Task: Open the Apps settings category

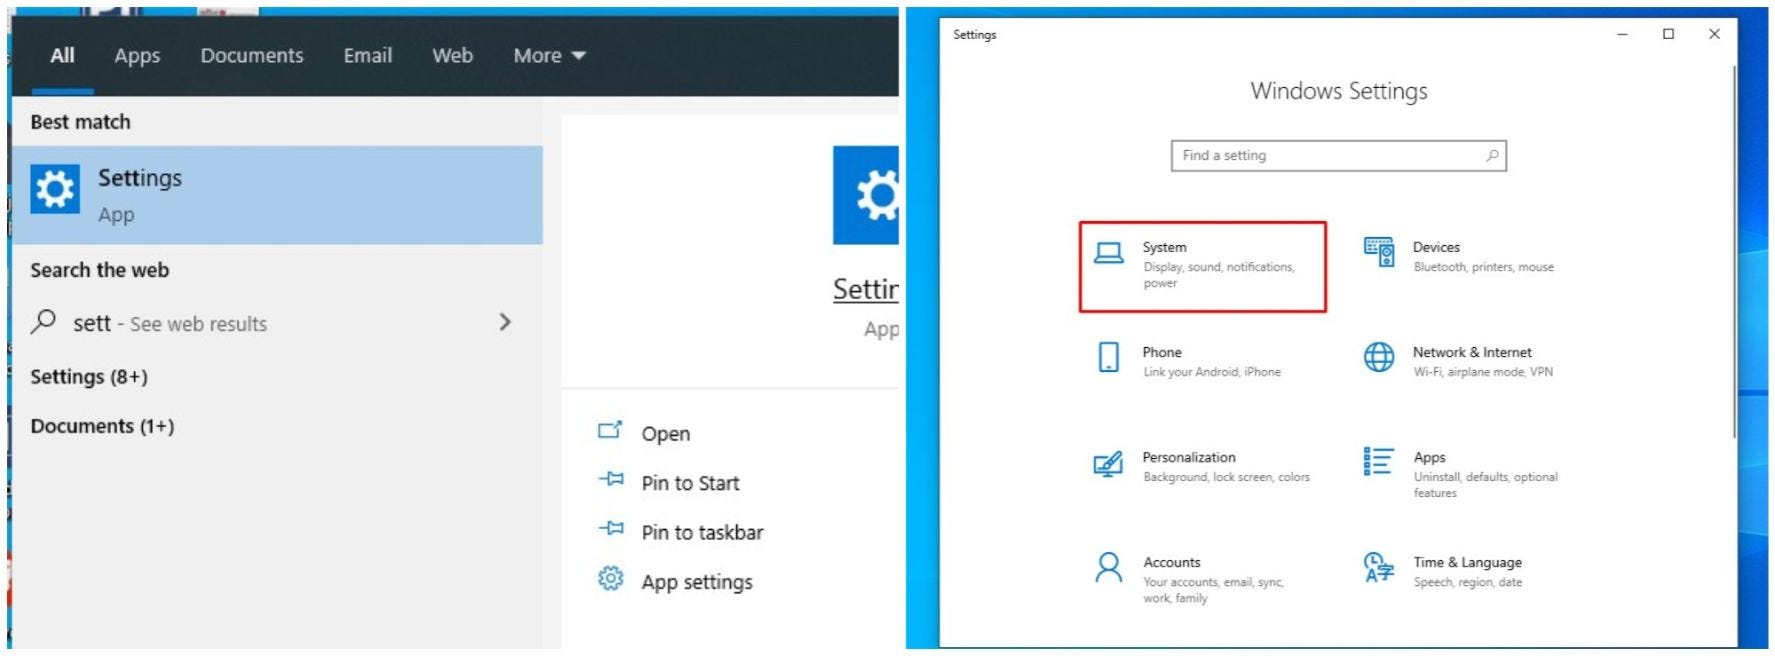Action: pos(1461,473)
